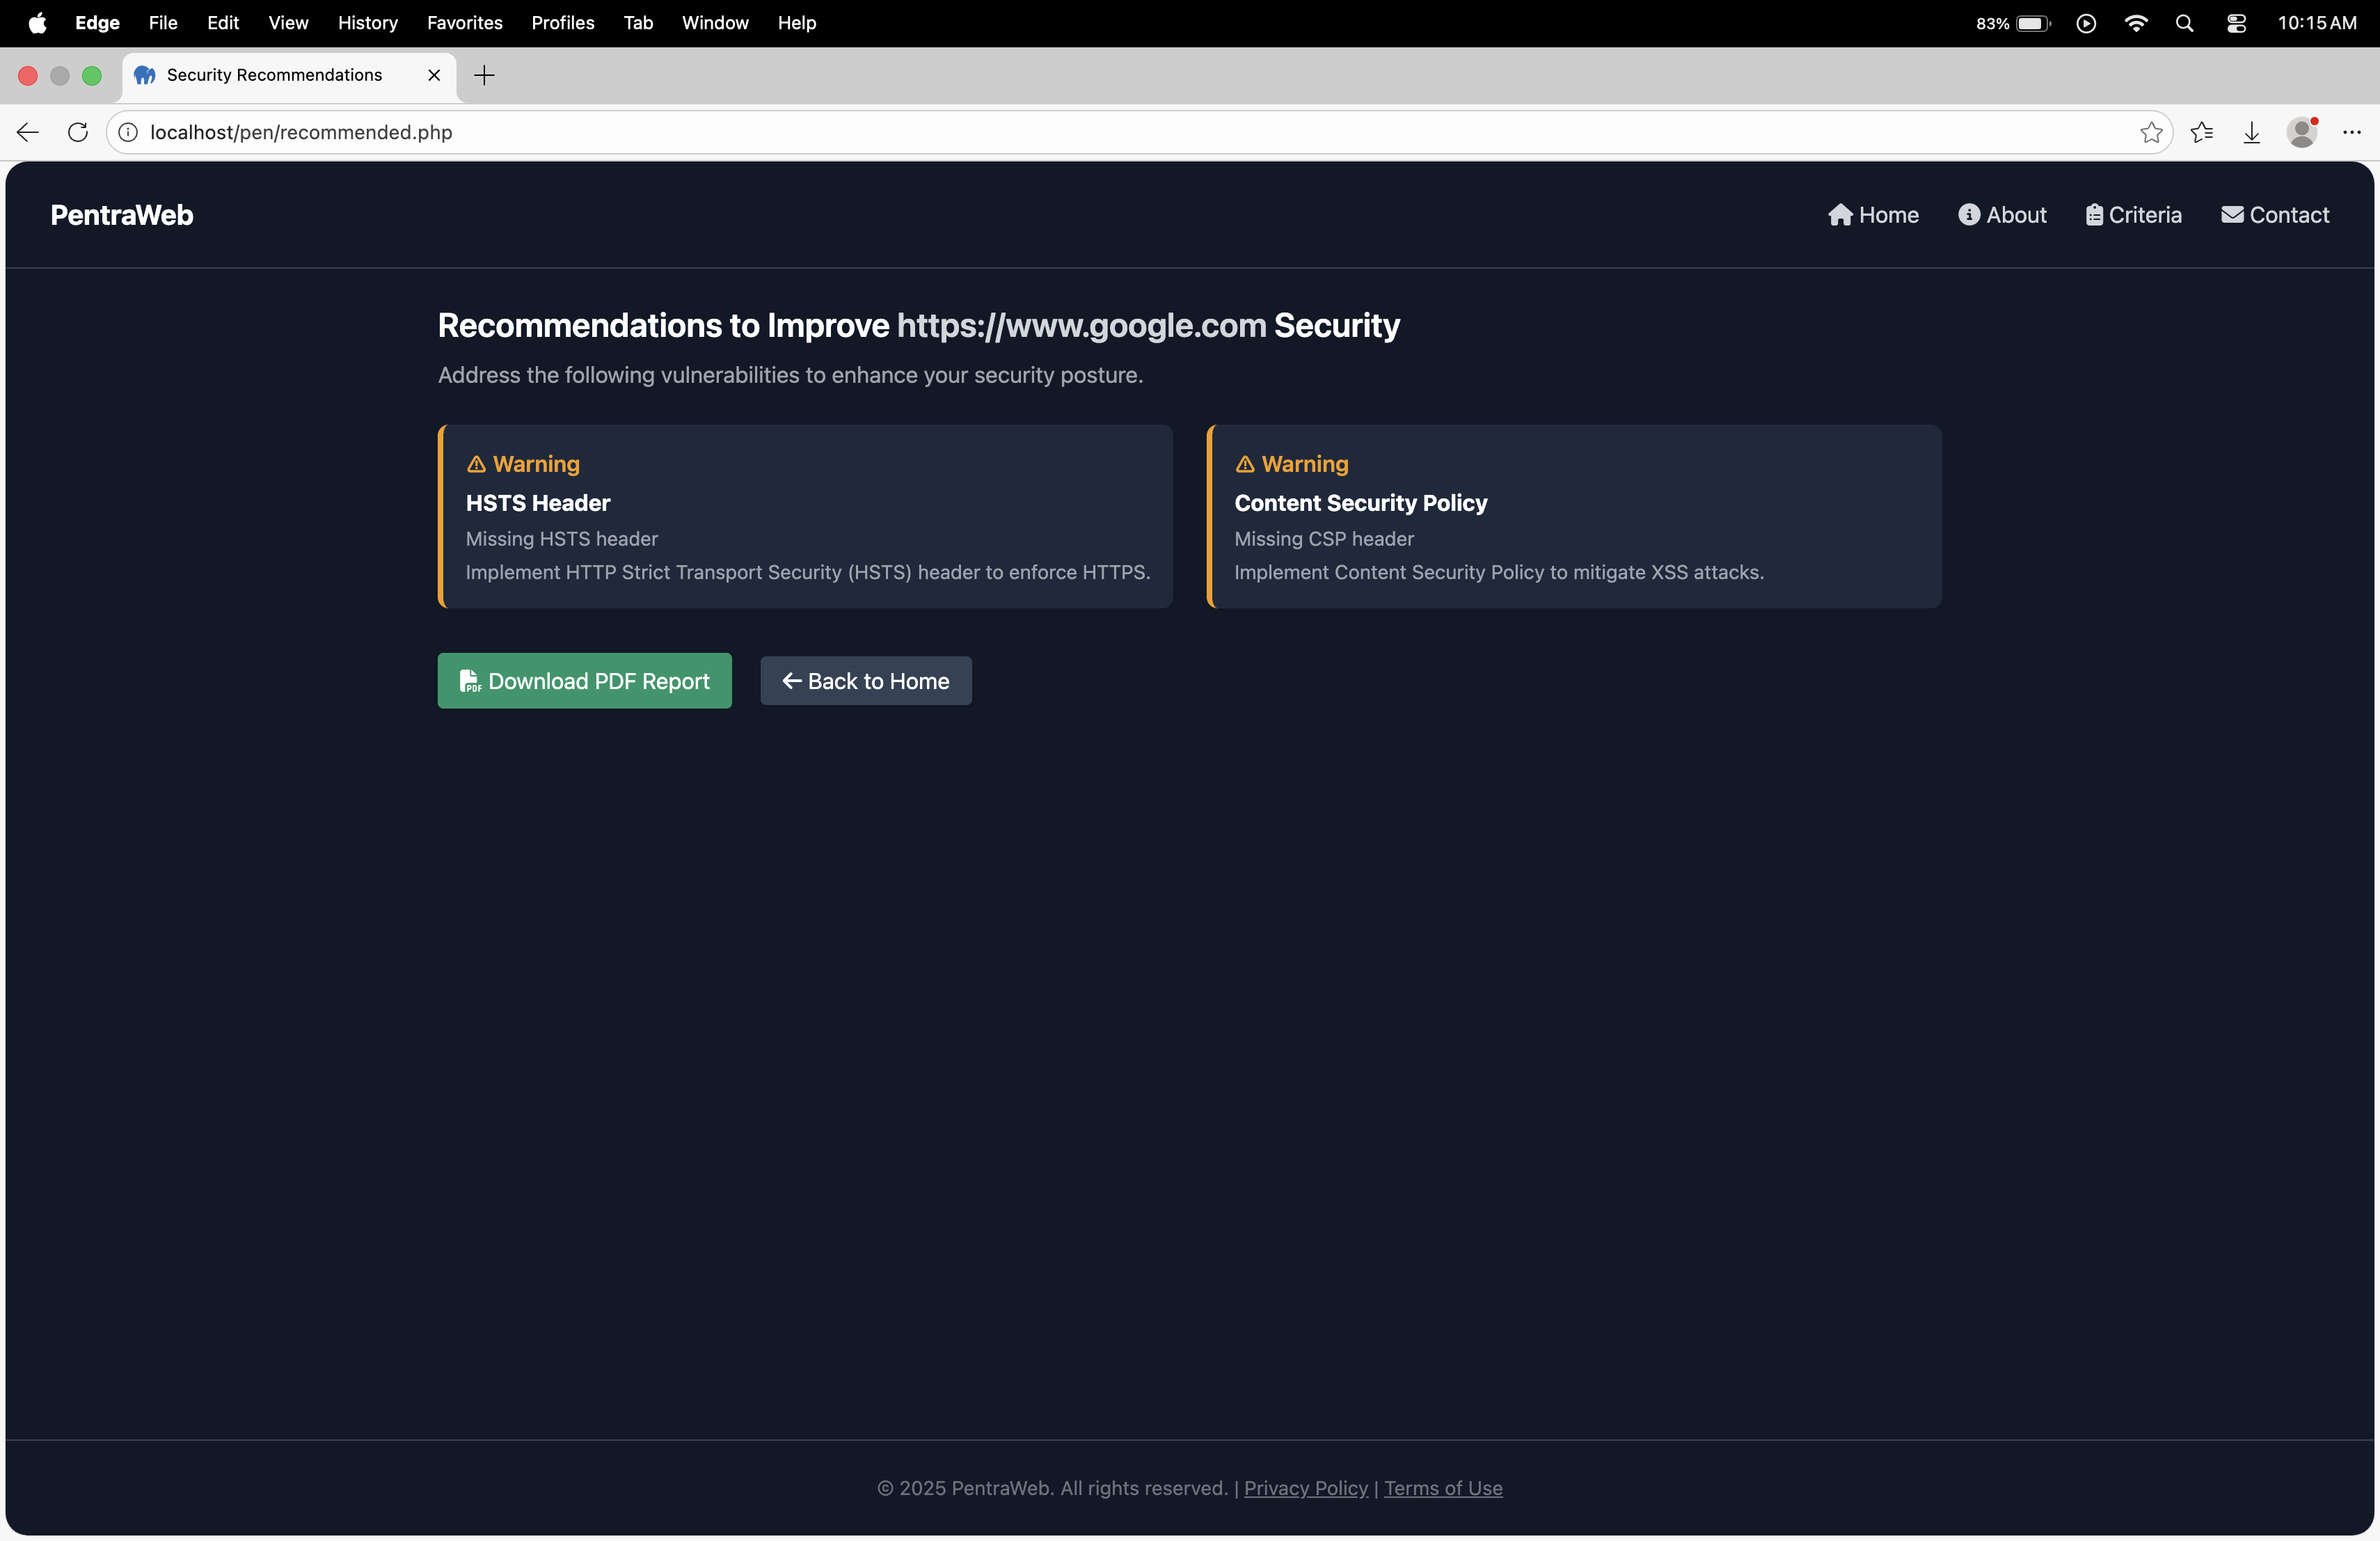Screen dimensions: 2380x1541
Task: Open macOS Control Center icon
Action: [2236, 23]
